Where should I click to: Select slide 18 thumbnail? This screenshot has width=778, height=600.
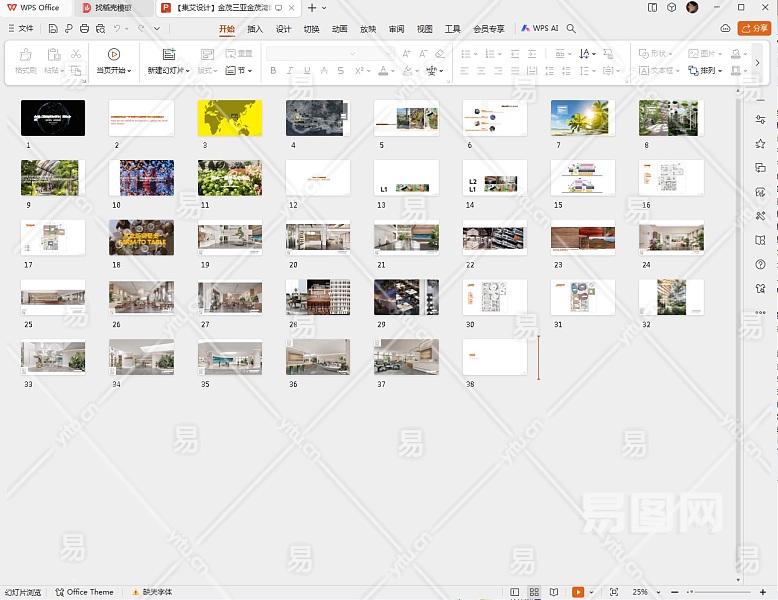[141, 238]
